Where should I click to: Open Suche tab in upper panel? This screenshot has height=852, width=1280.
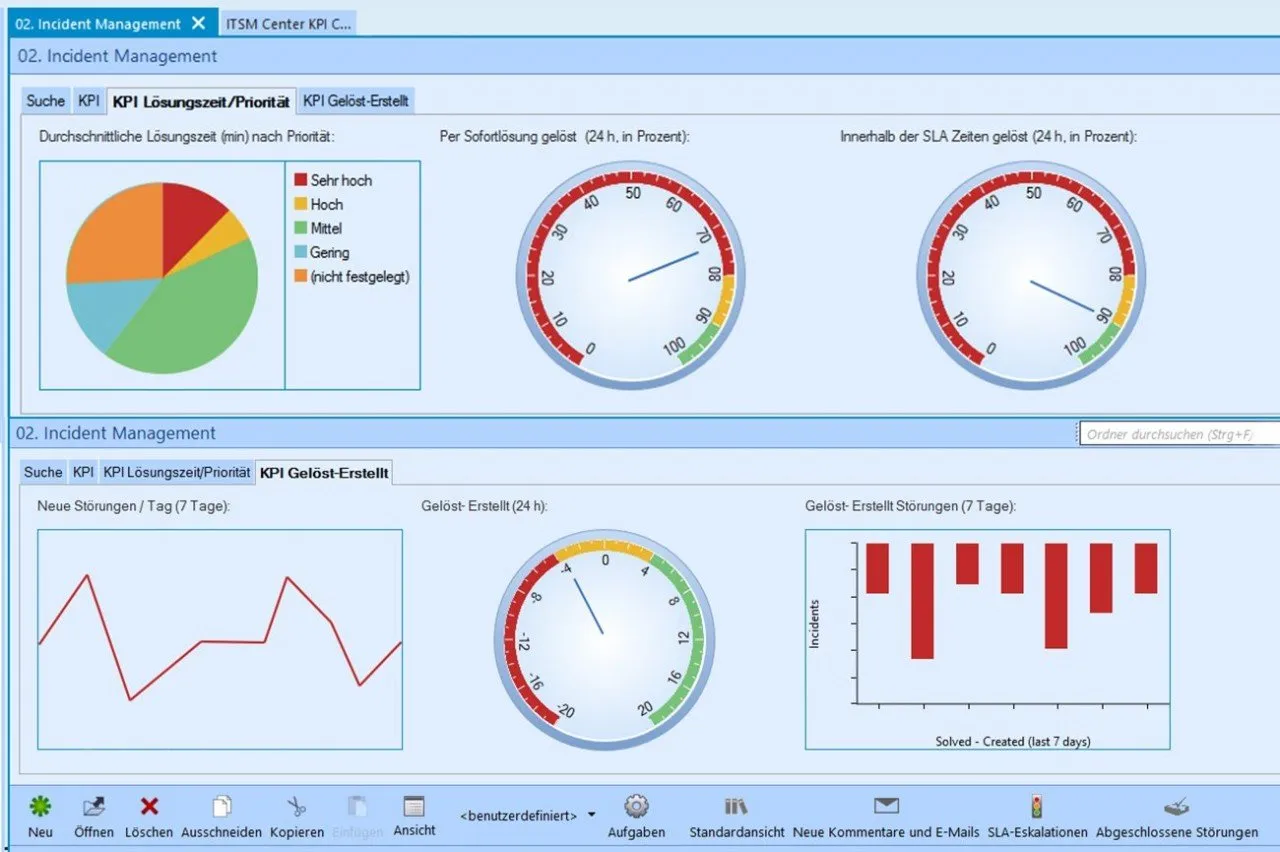46,100
